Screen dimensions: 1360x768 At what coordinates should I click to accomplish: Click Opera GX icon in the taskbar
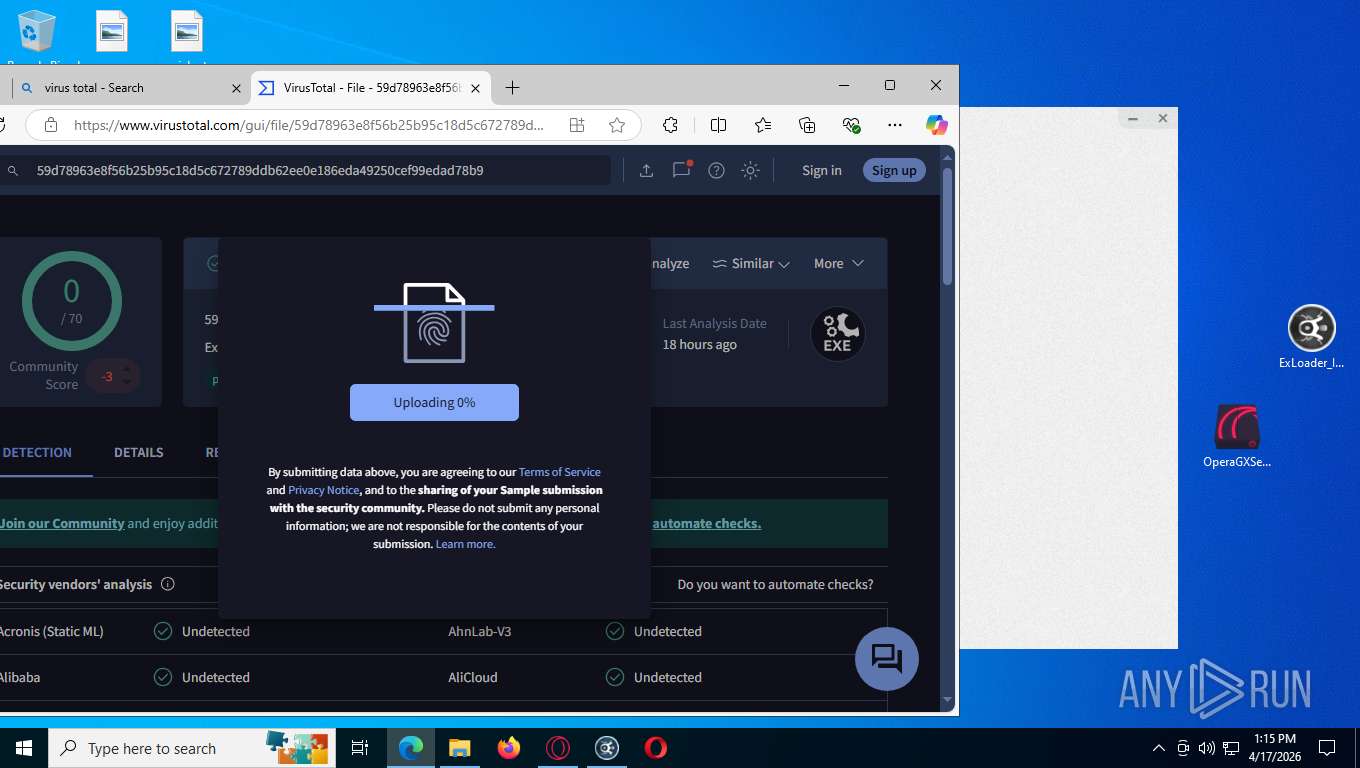click(558, 748)
